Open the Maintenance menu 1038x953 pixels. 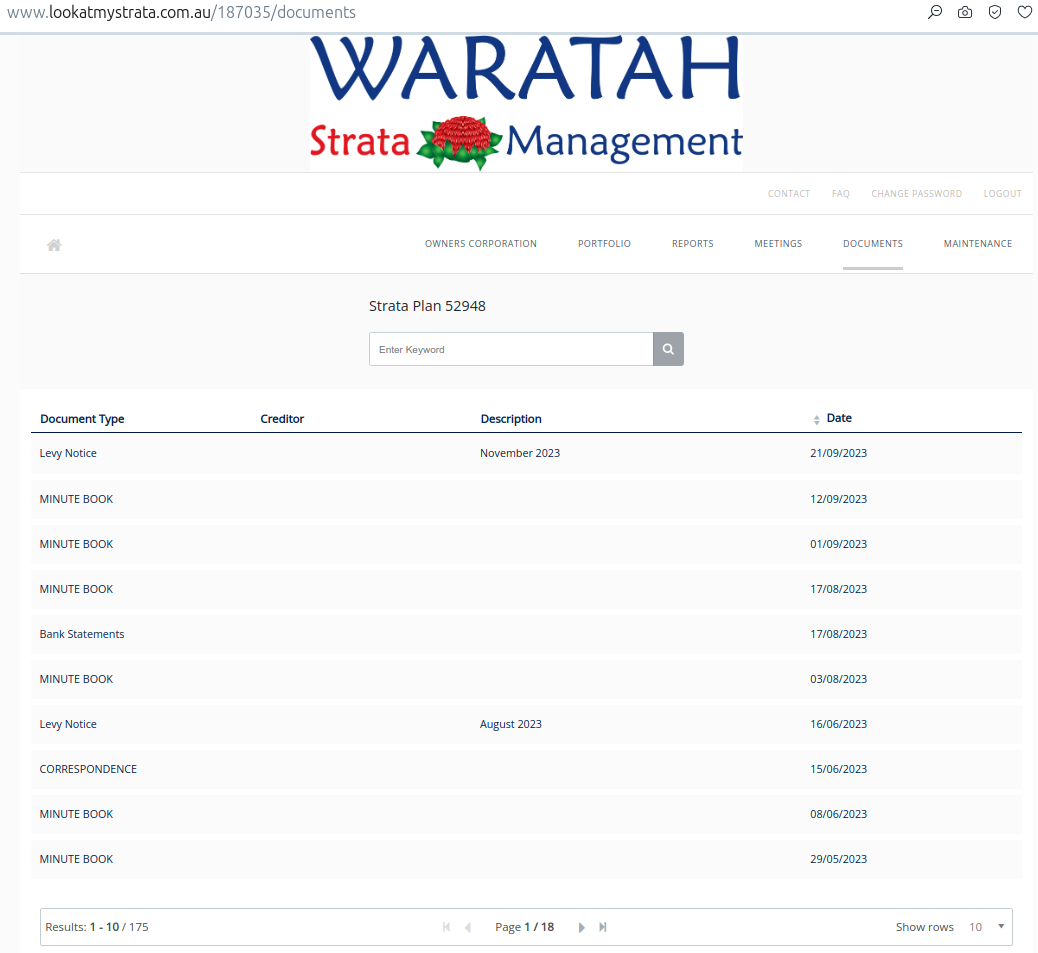977,244
